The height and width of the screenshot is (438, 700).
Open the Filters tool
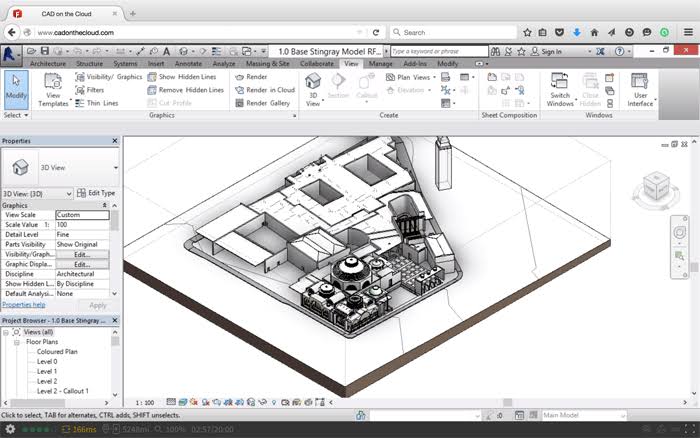[x=90, y=90]
